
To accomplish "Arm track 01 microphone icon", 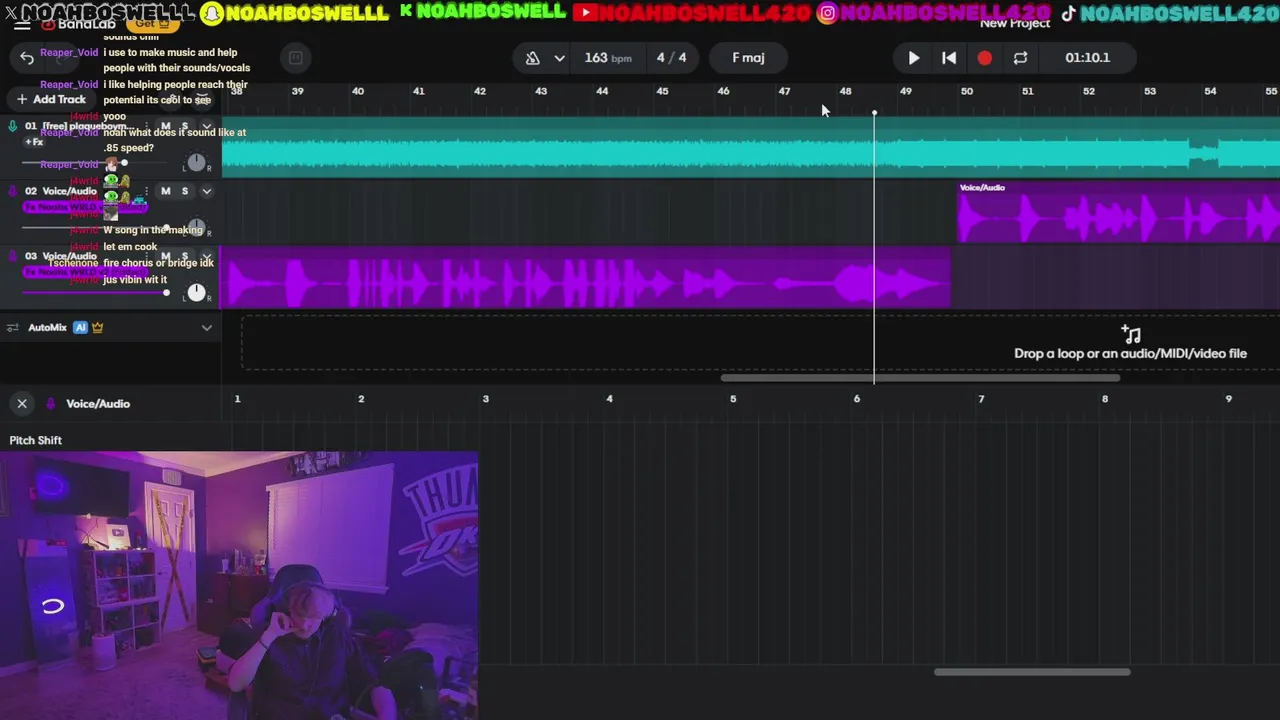I will pos(12,126).
